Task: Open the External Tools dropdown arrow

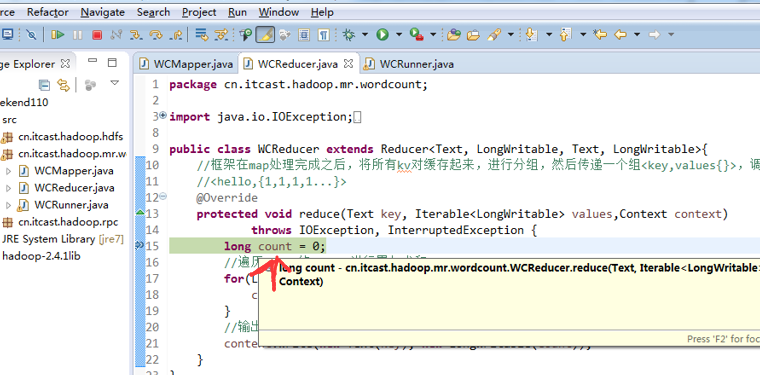Action: click(433, 34)
